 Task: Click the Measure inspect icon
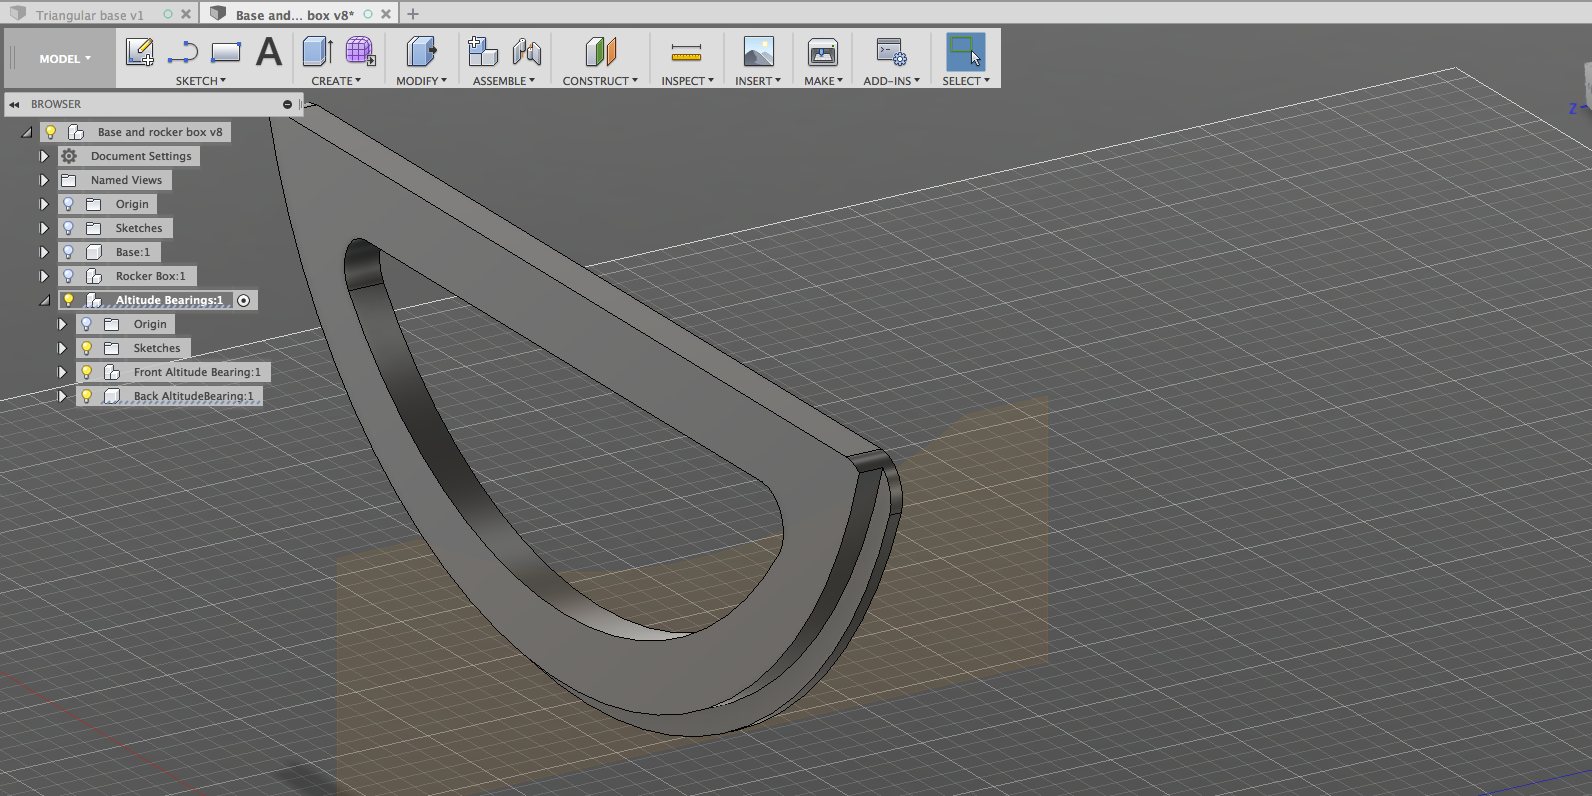tap(686, 52)
